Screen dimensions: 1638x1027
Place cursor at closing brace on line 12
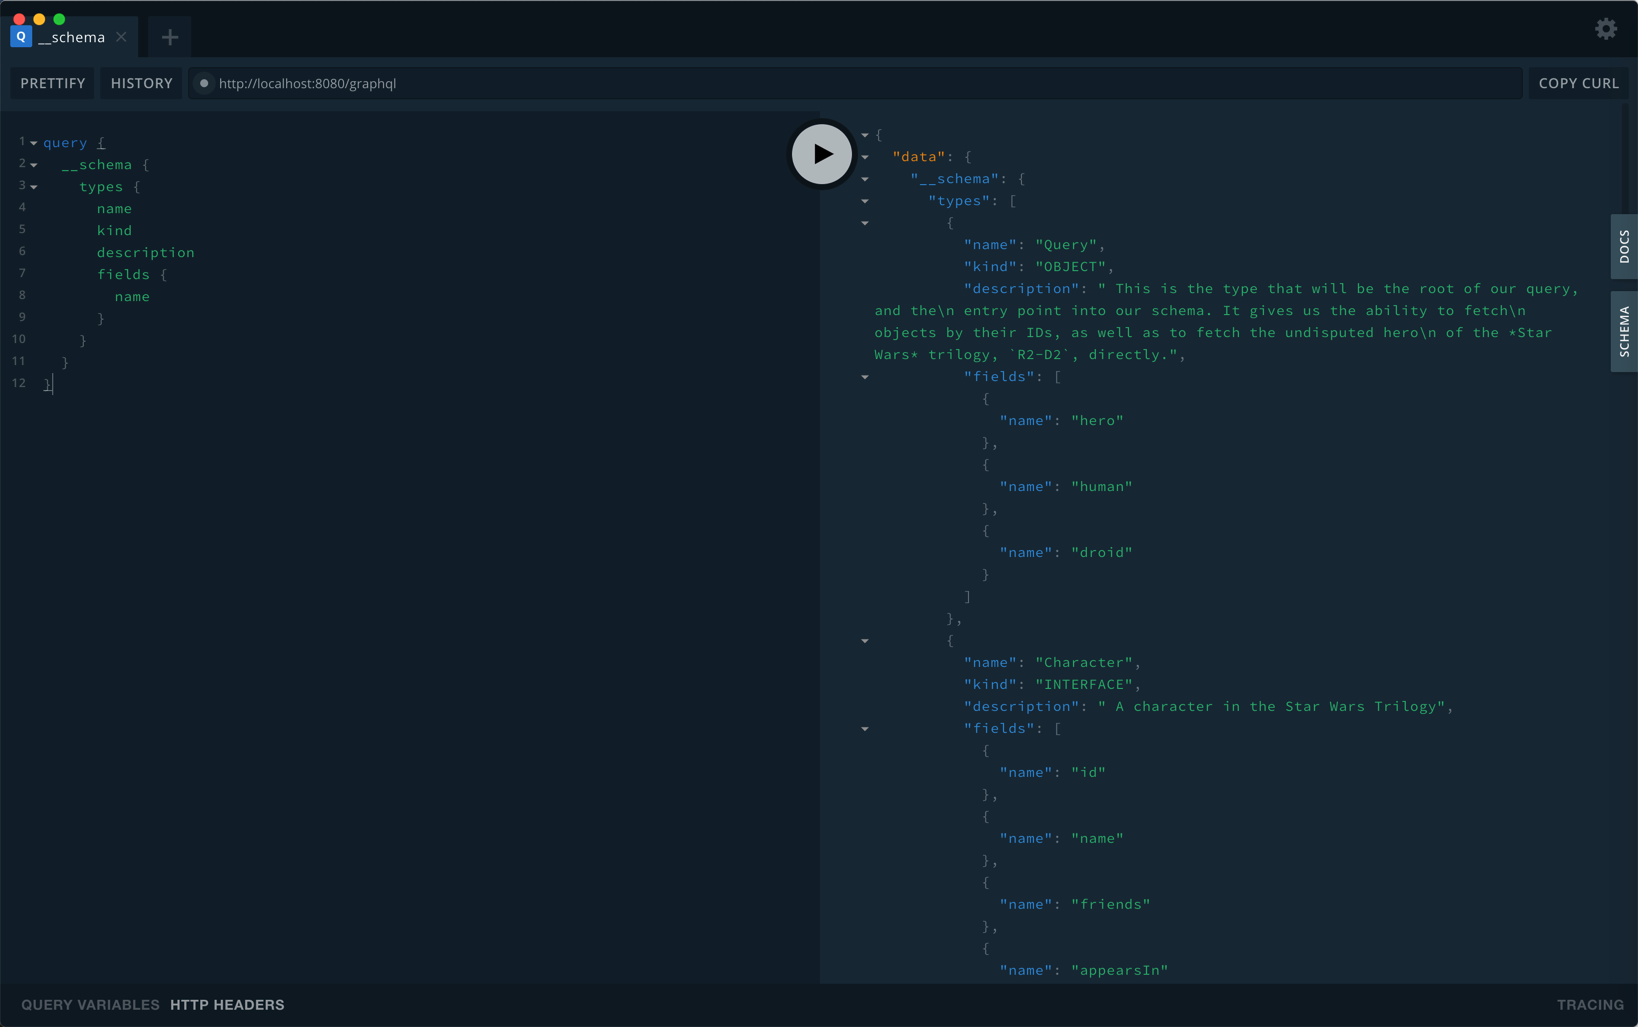tap(47, 385)
